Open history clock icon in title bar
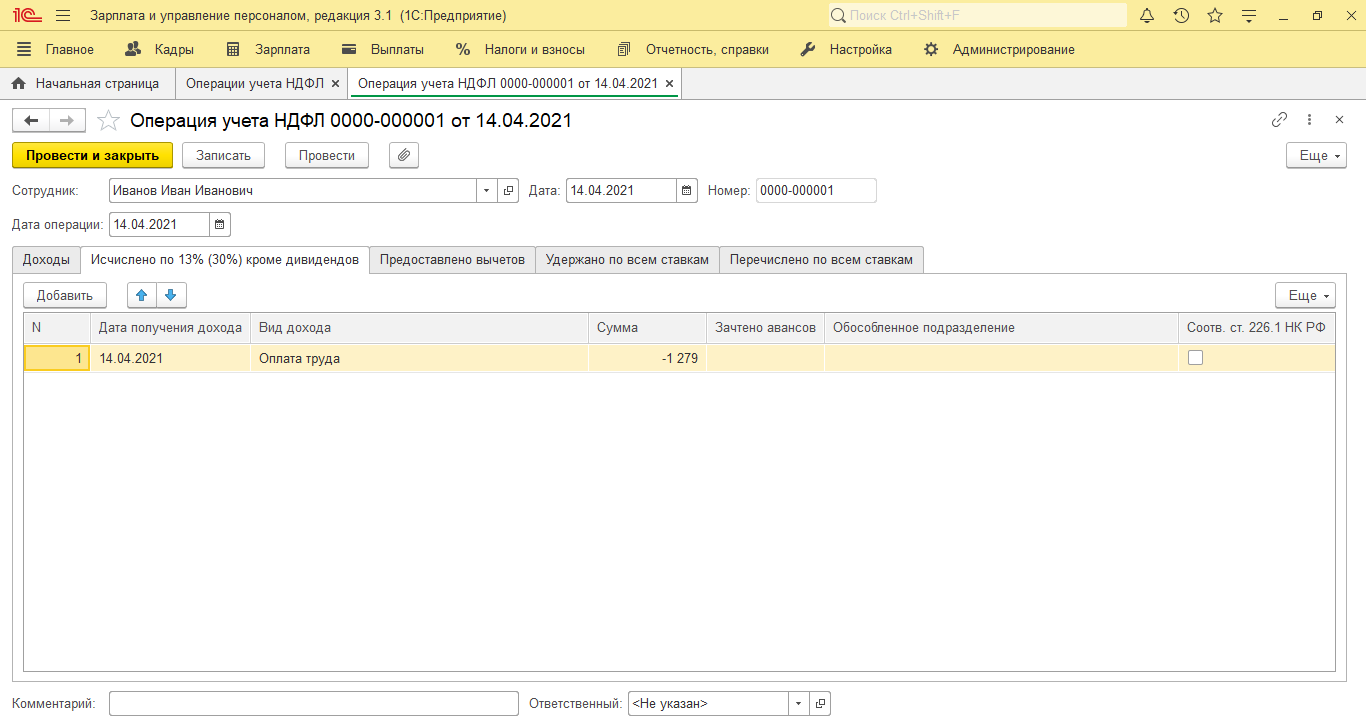This screenshot has height=722, width=1366. tap(1181, 16)
